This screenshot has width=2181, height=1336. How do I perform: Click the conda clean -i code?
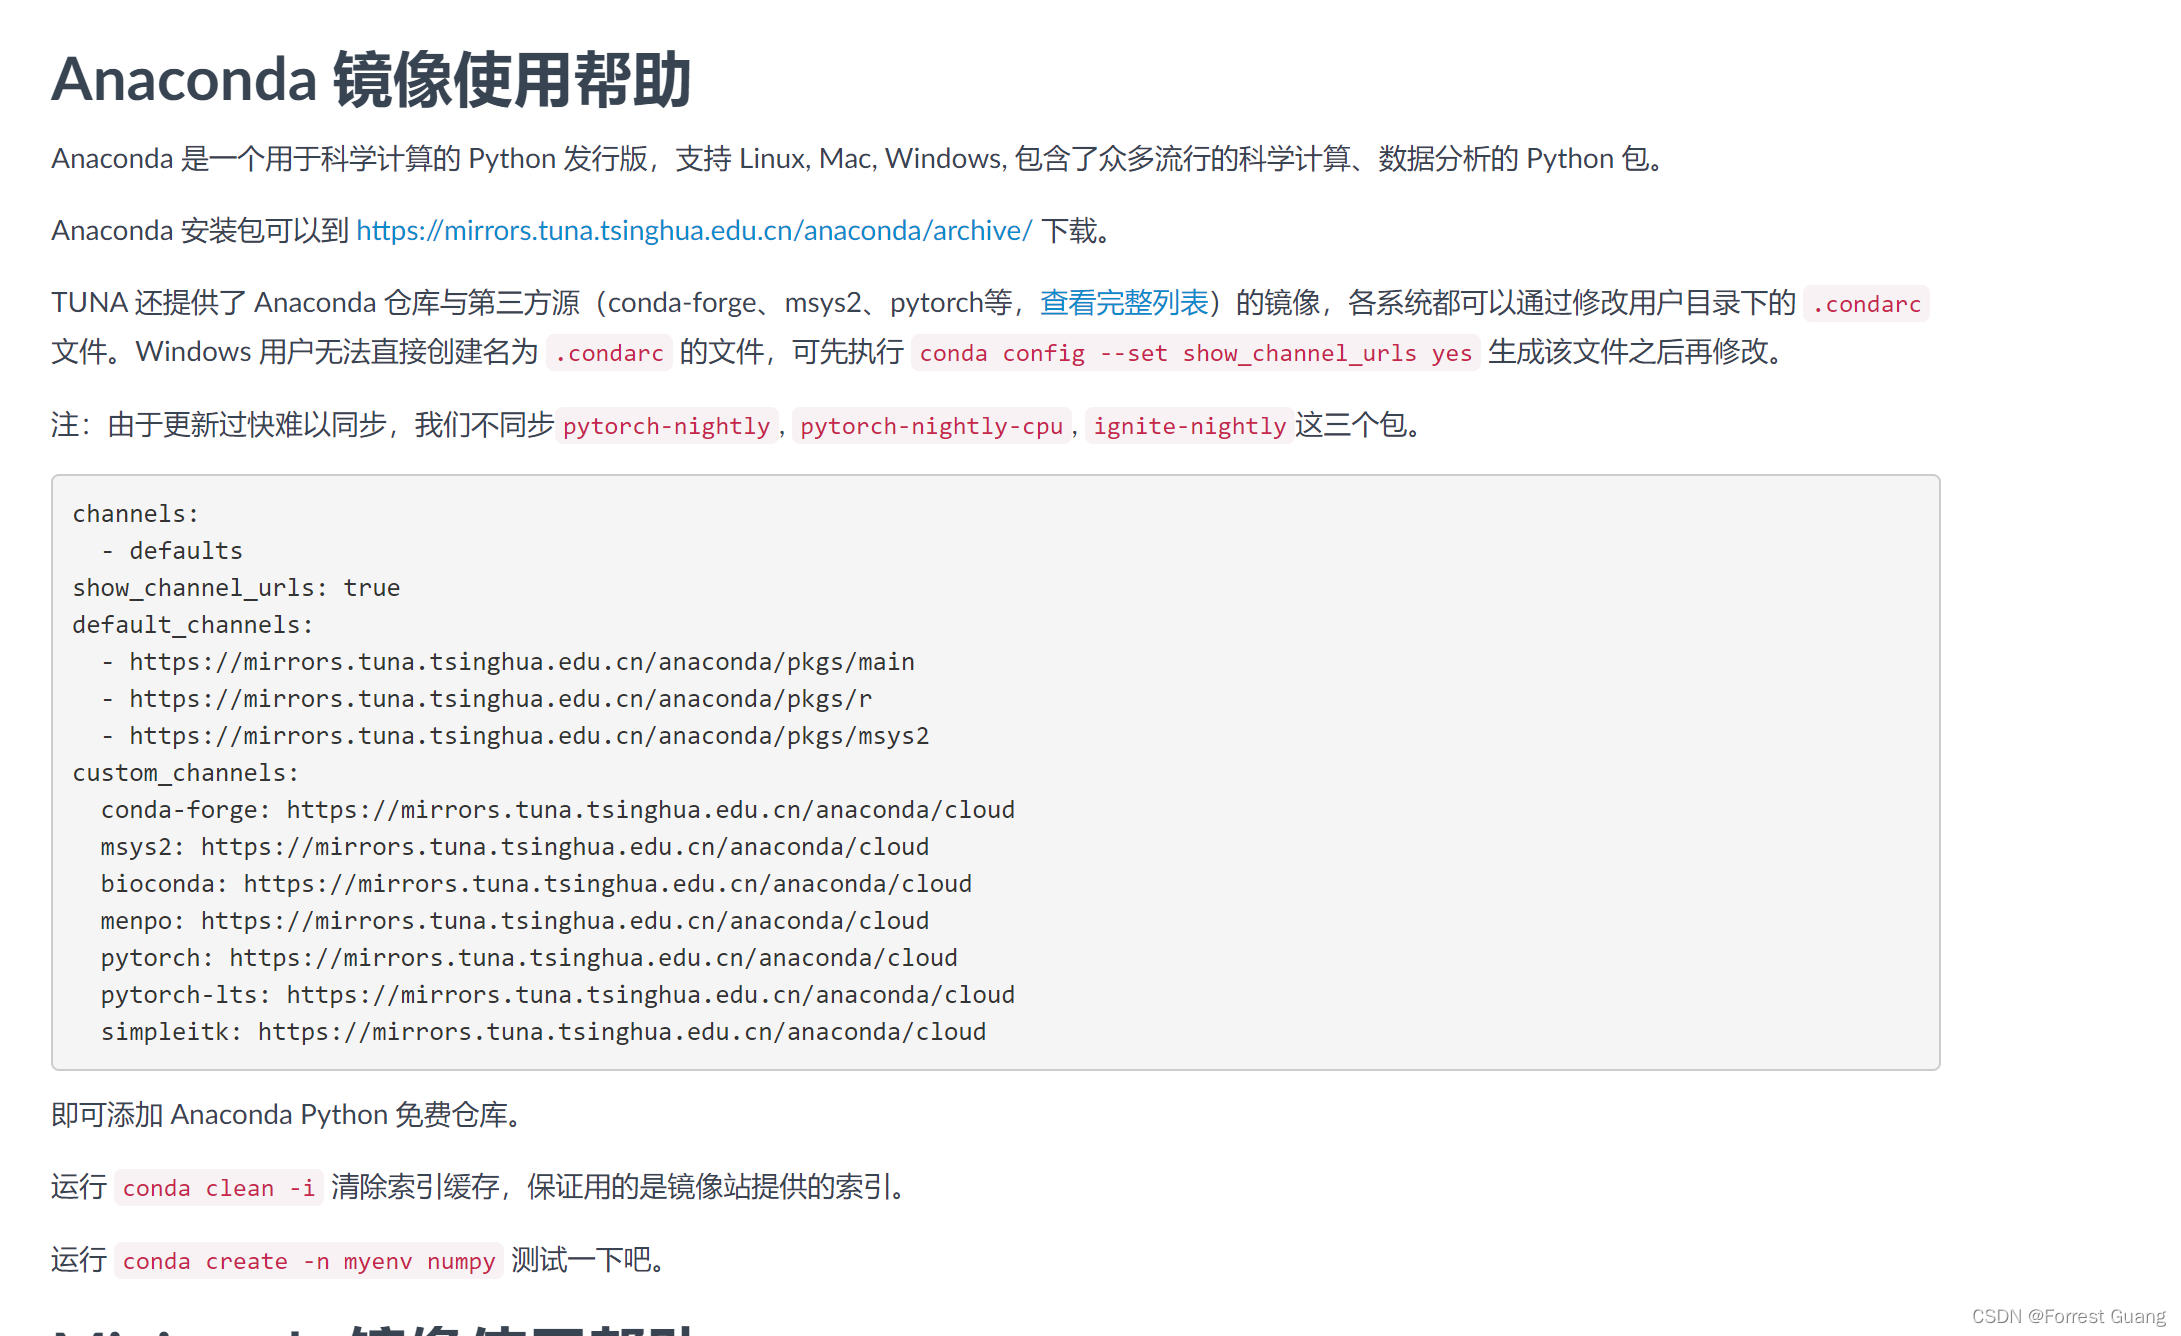pos(219,1188)
